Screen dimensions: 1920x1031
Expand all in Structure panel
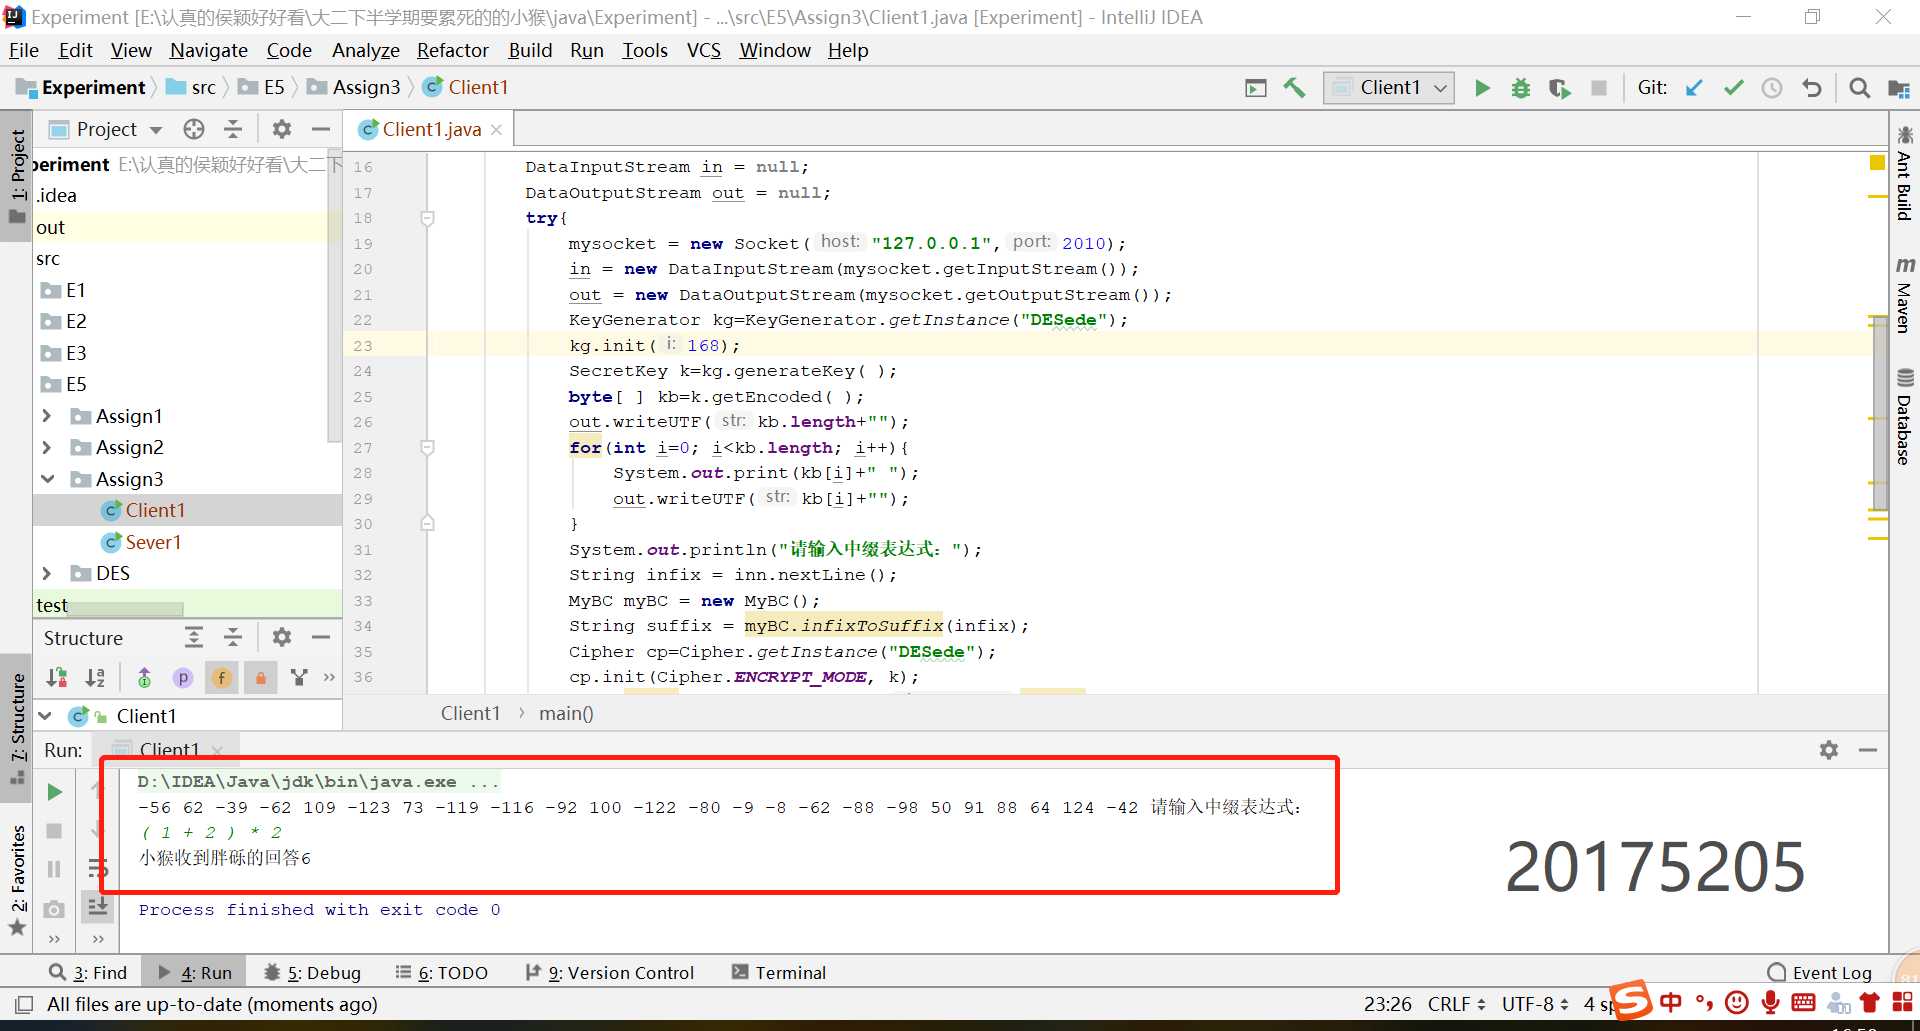pos(194,637)
